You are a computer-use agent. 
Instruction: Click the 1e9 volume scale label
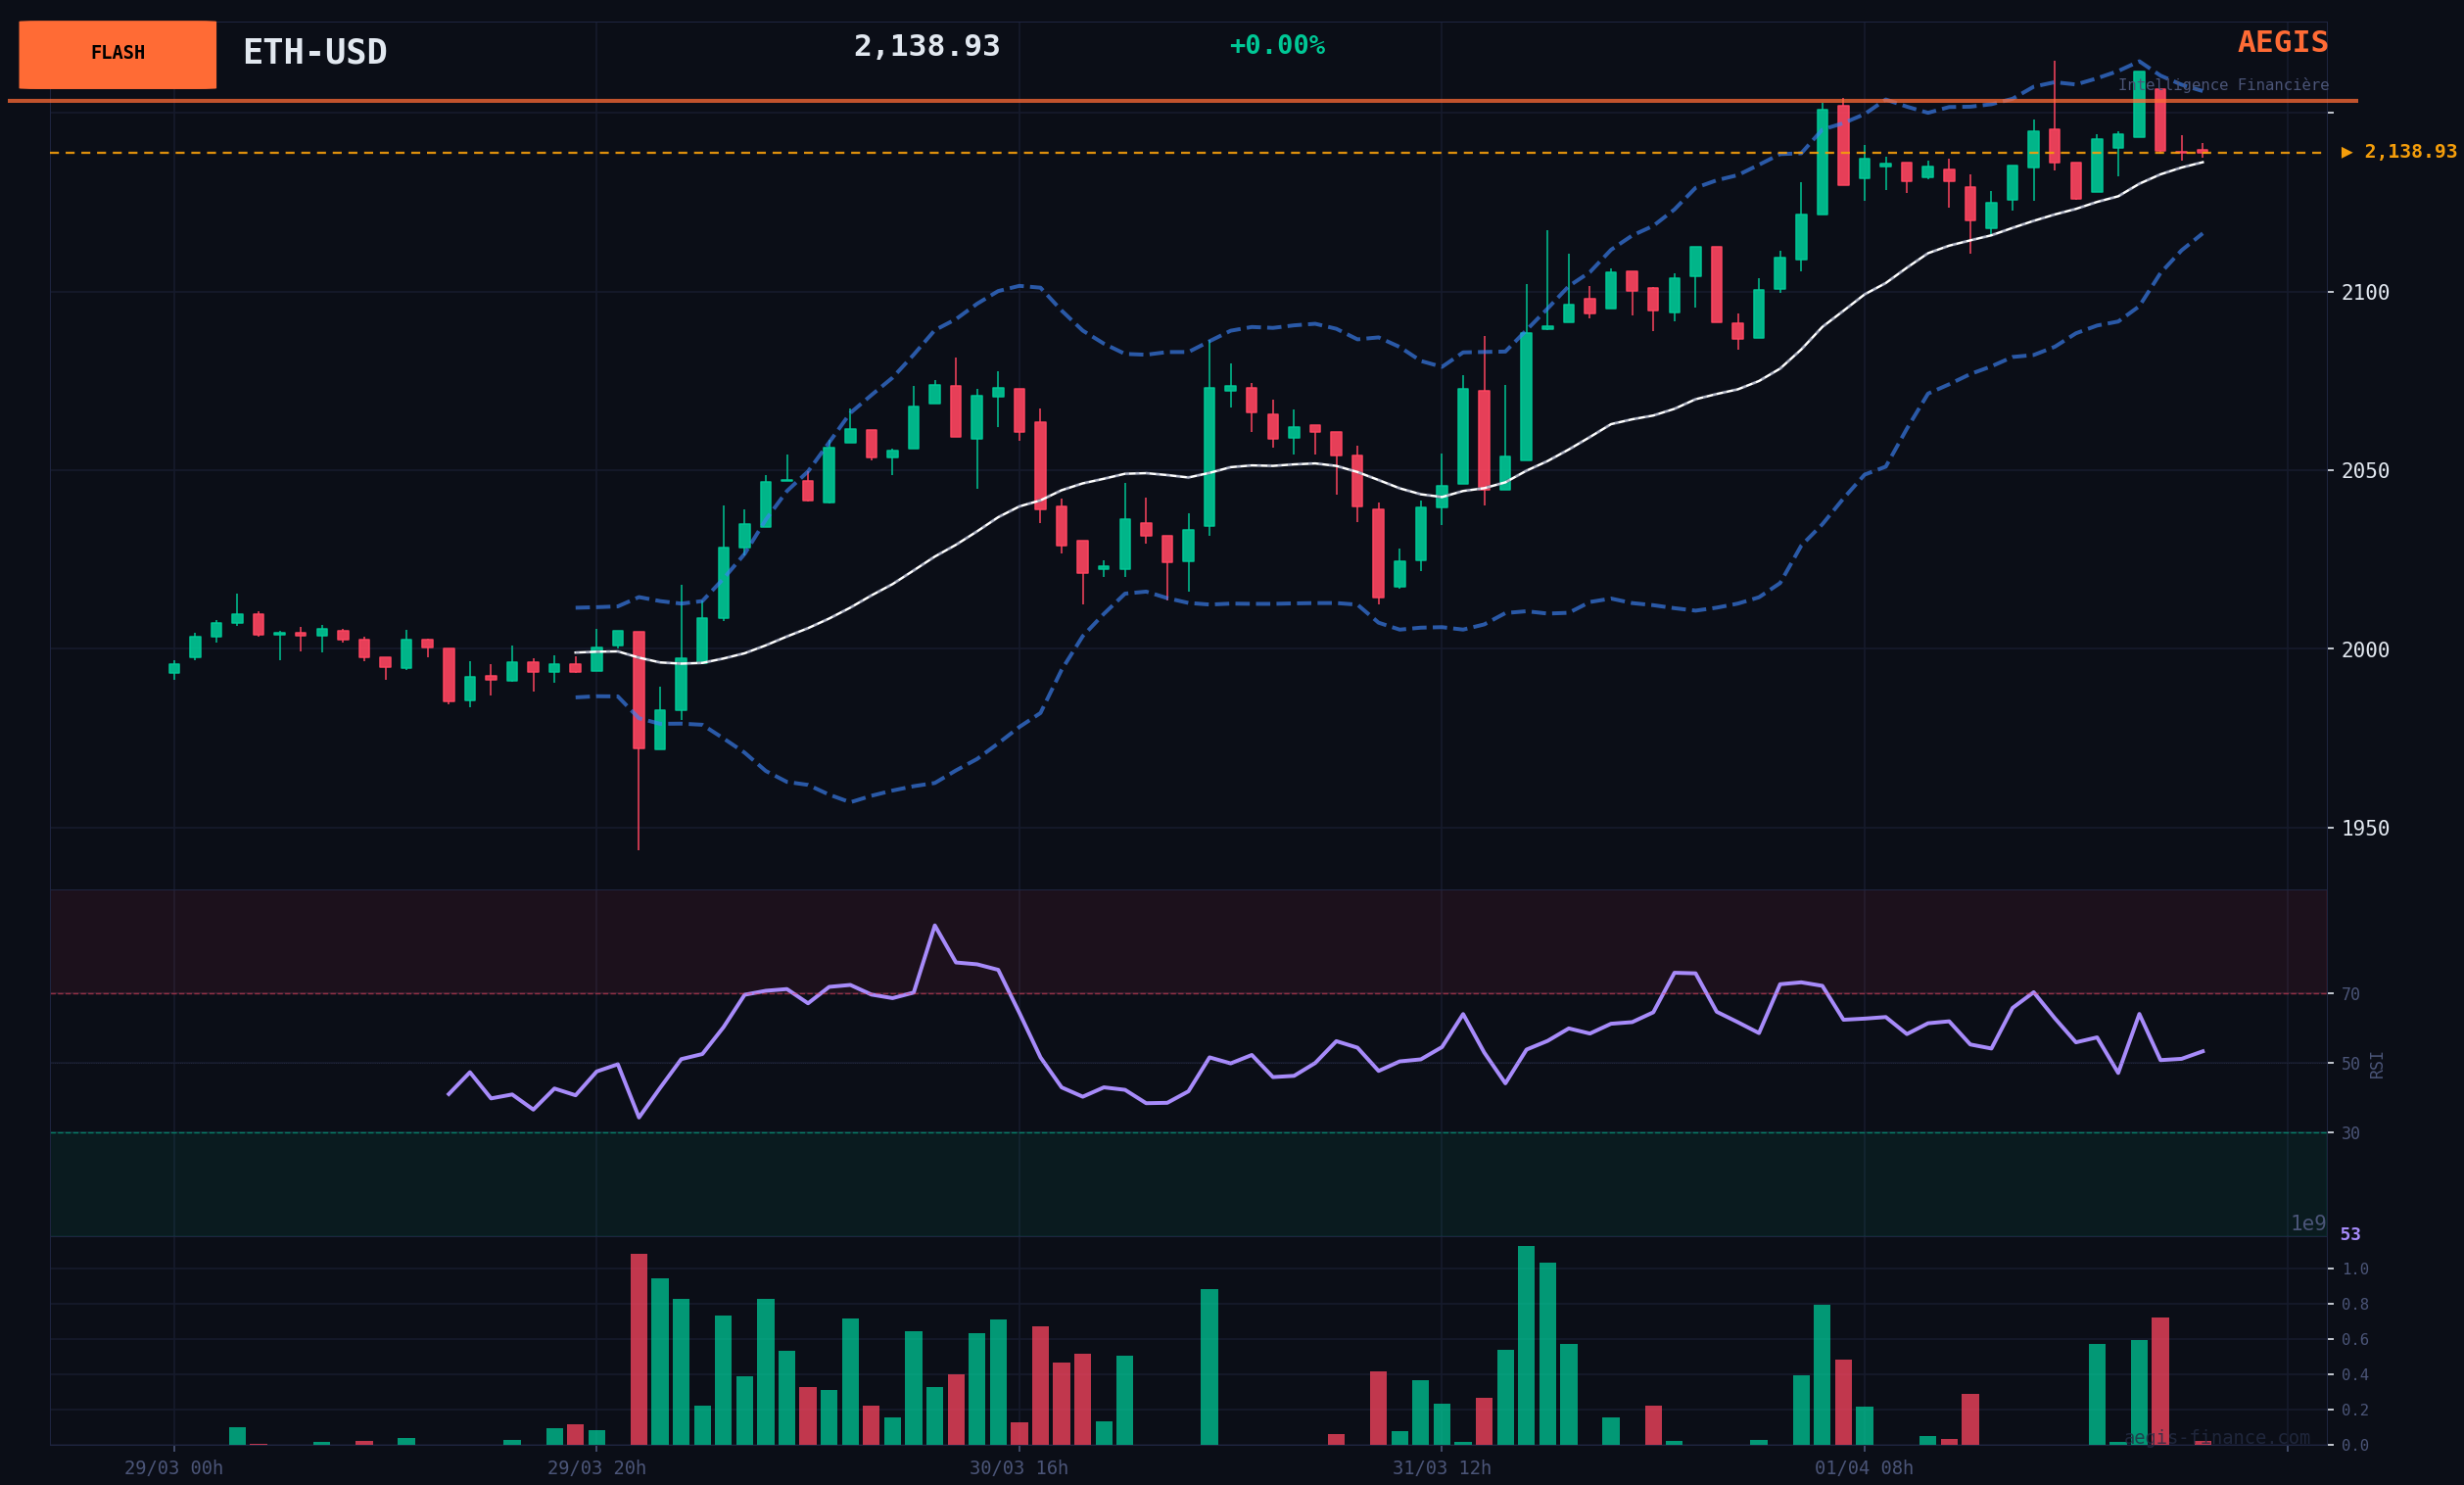pos(2308,1223)
